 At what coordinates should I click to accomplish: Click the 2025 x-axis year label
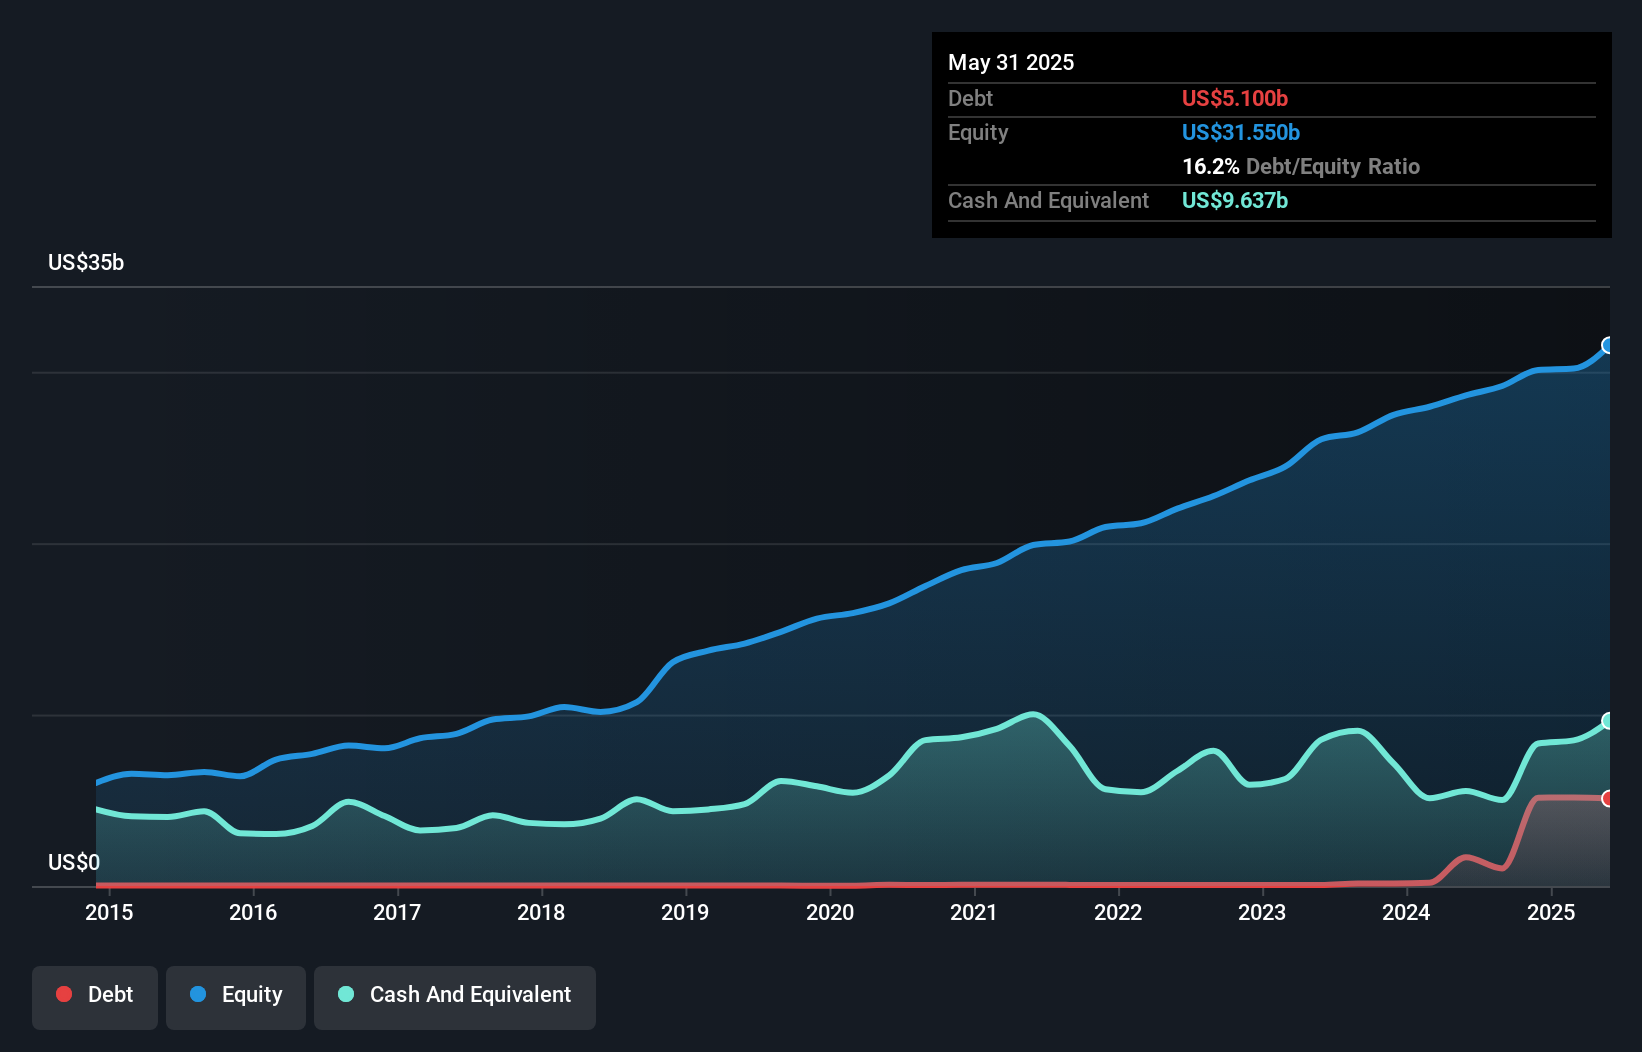(x=1550, y=912)
